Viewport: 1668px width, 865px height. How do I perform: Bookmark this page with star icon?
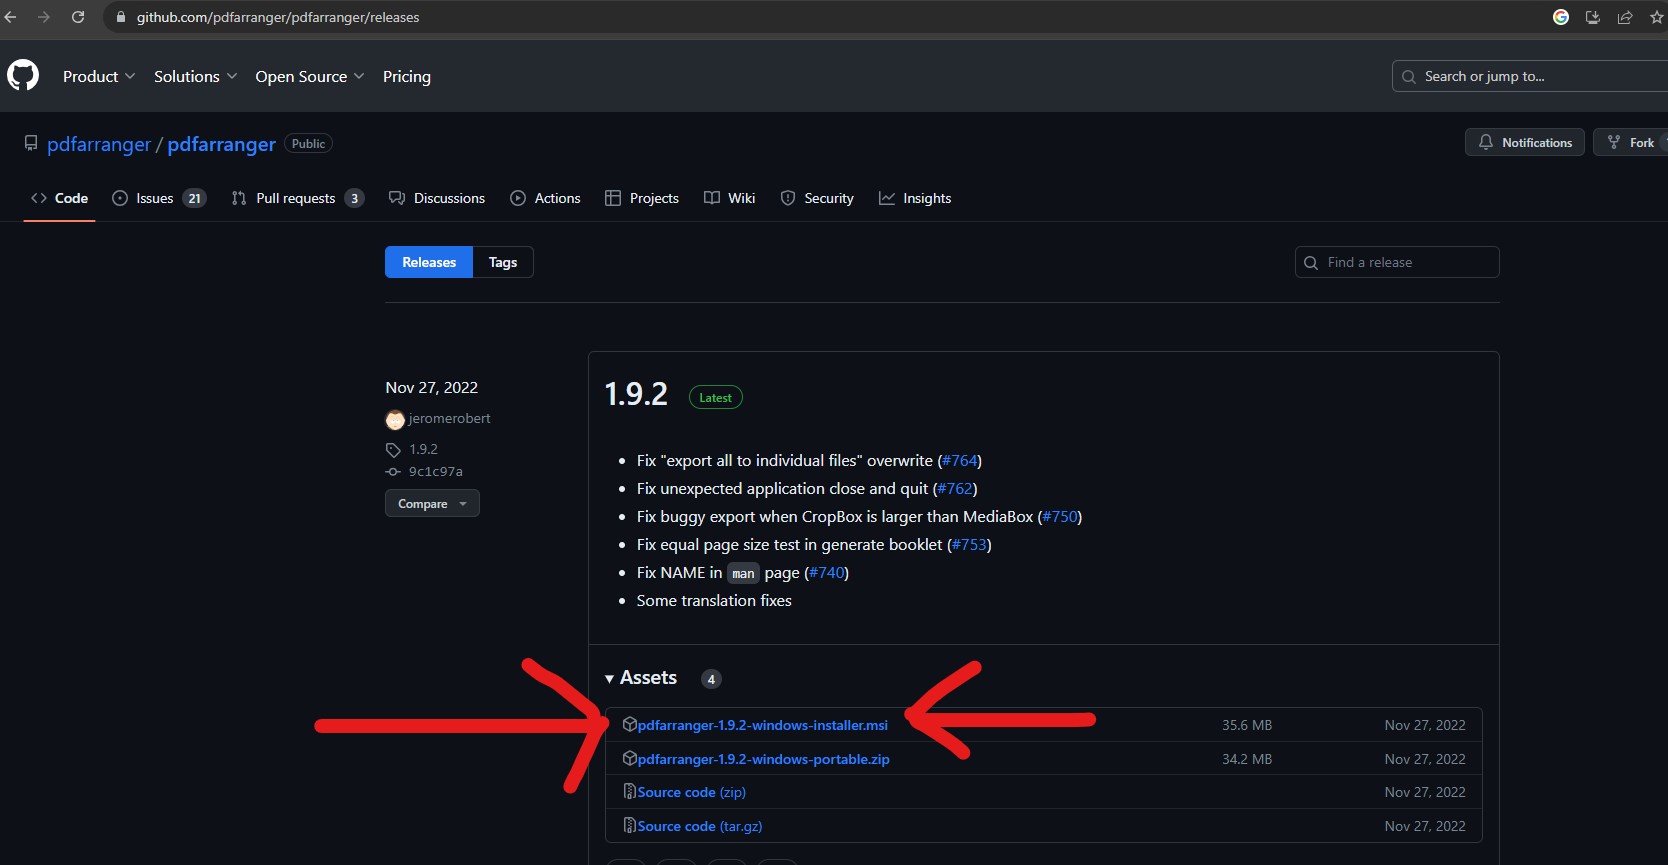[x=1657, y=17]
